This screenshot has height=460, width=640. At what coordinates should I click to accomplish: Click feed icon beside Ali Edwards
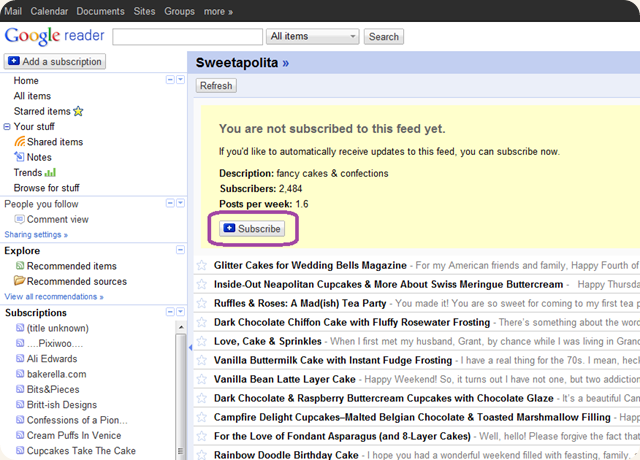(x=20, y=358)
